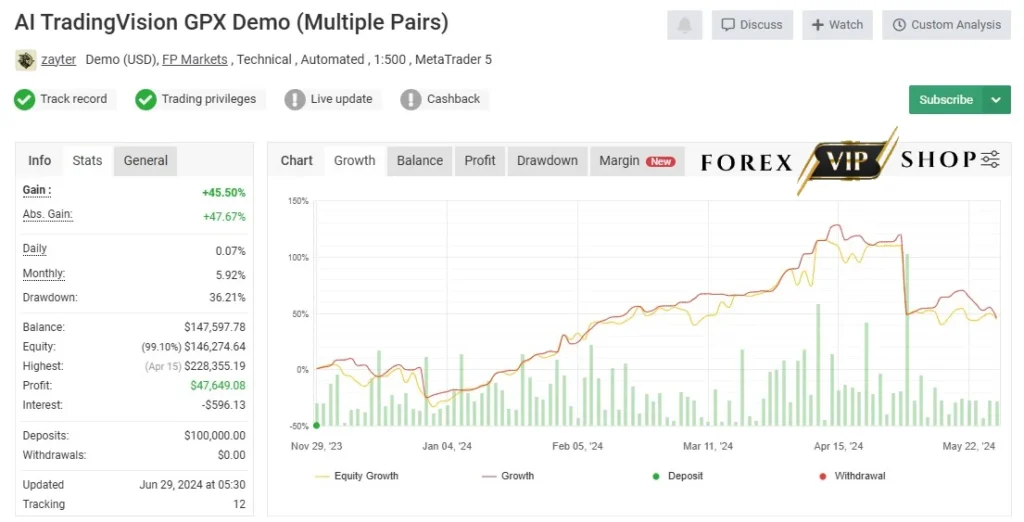Switch to the Stats tab
The height and width of the screenshot is (522, 1024).
coord(87,160)
